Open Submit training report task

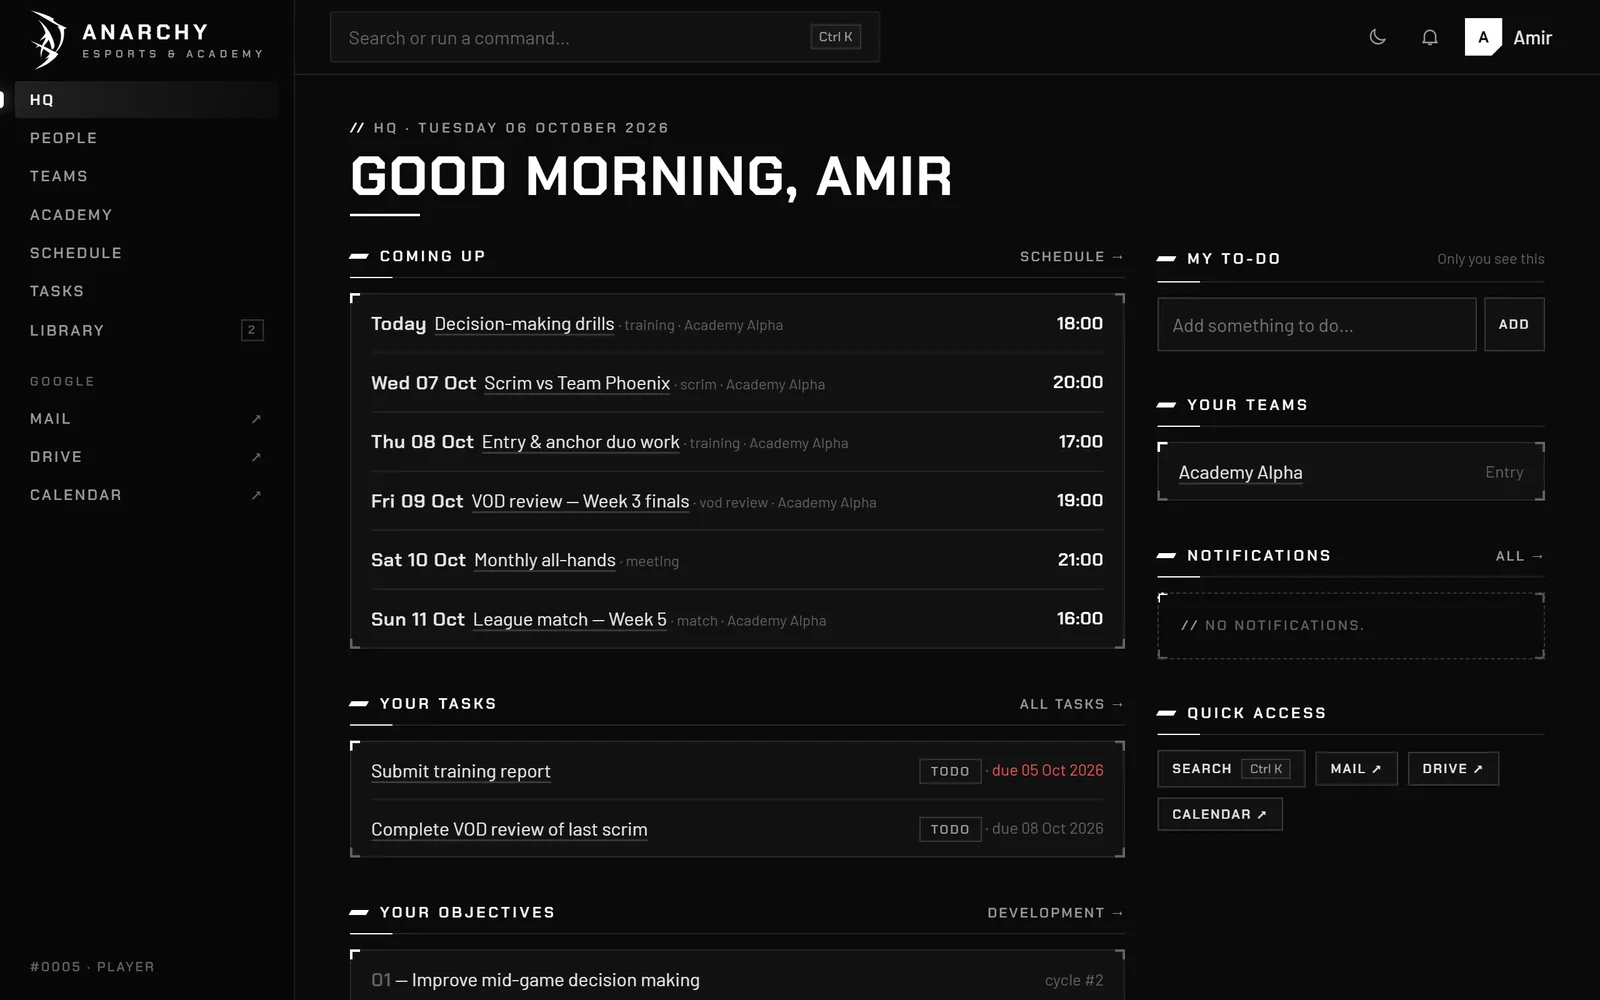click(461, 771)
